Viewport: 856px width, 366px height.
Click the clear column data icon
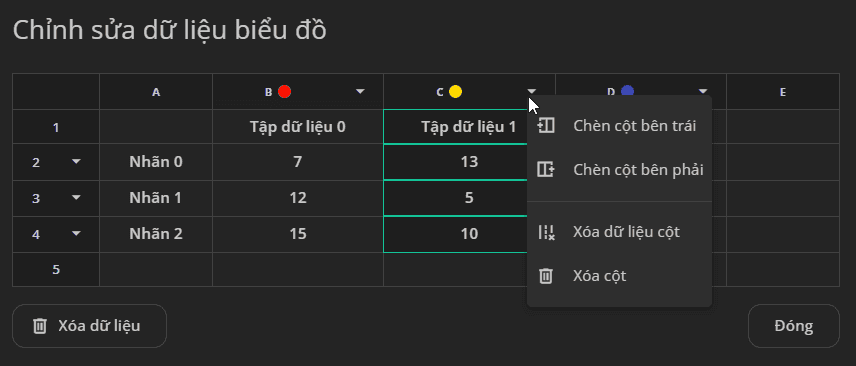point(546,232)
